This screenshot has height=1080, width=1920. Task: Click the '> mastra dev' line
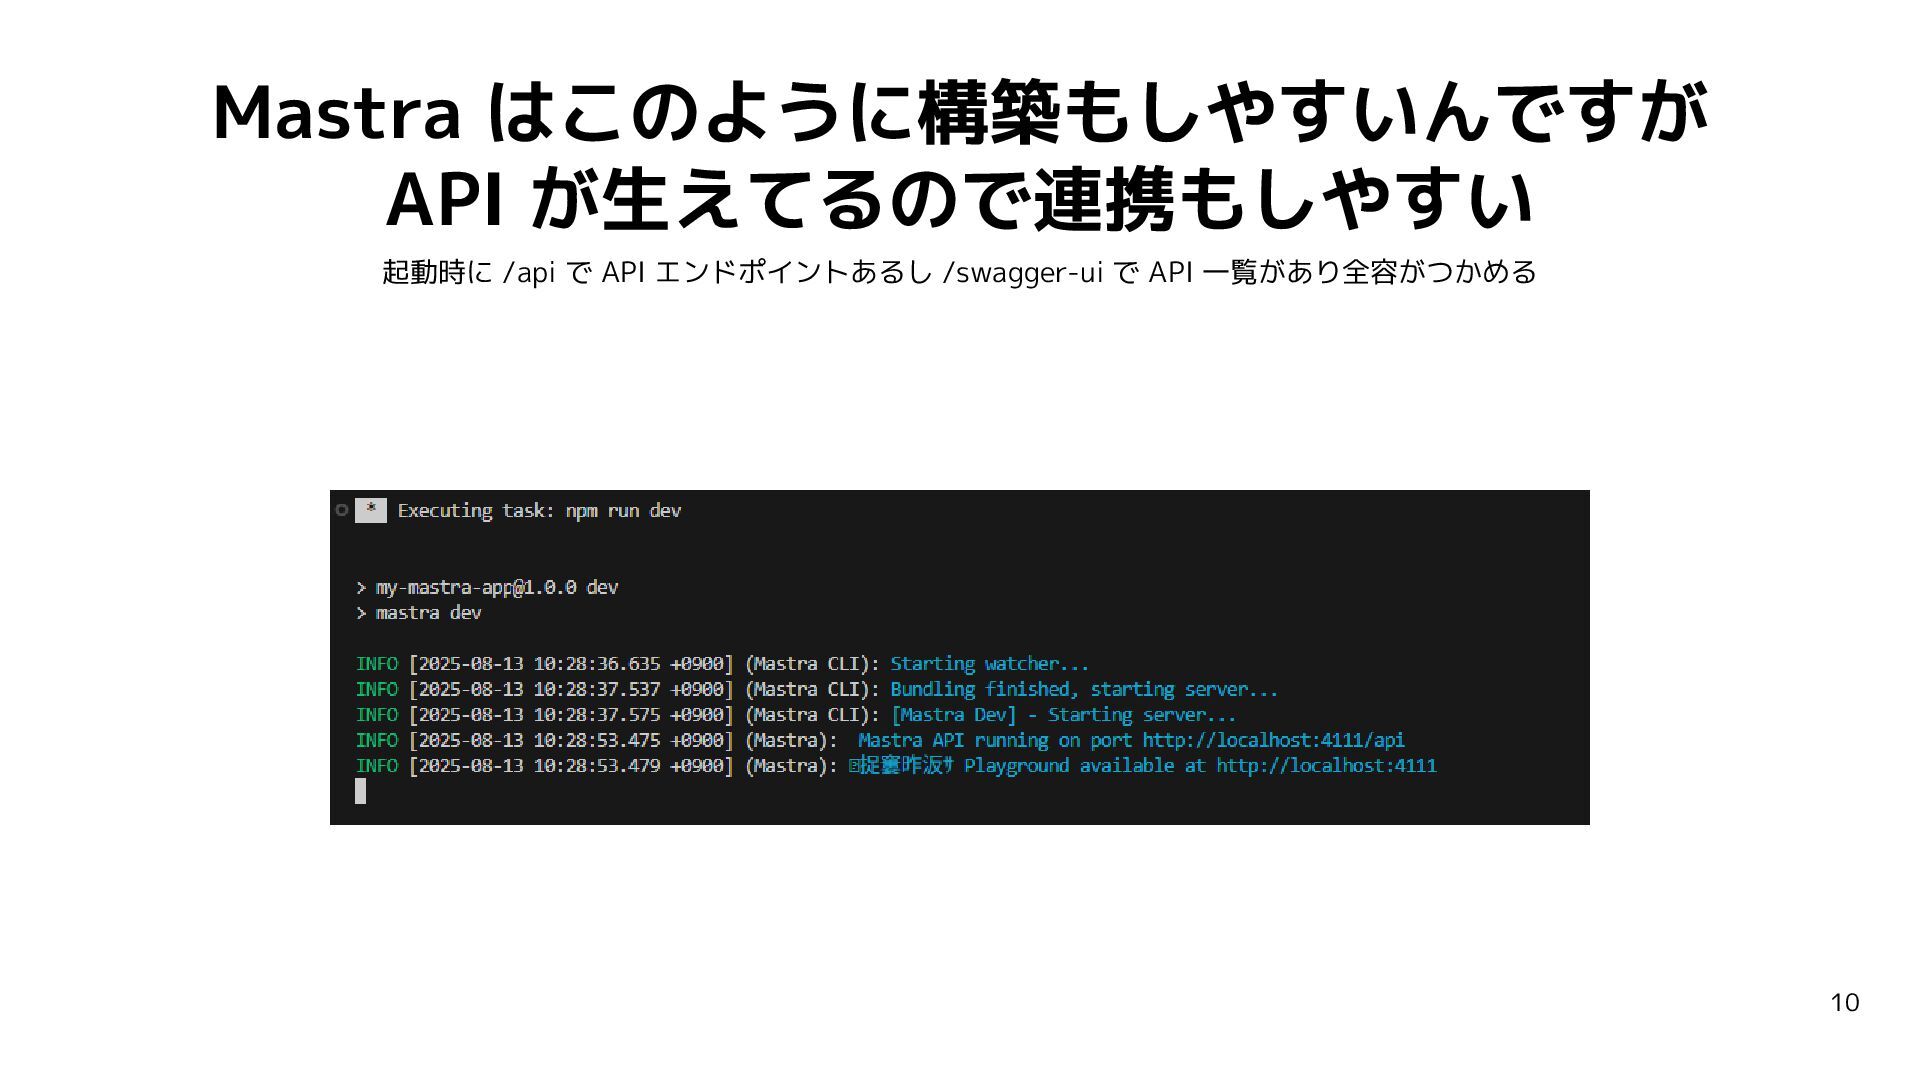click(x=419, y=613)
